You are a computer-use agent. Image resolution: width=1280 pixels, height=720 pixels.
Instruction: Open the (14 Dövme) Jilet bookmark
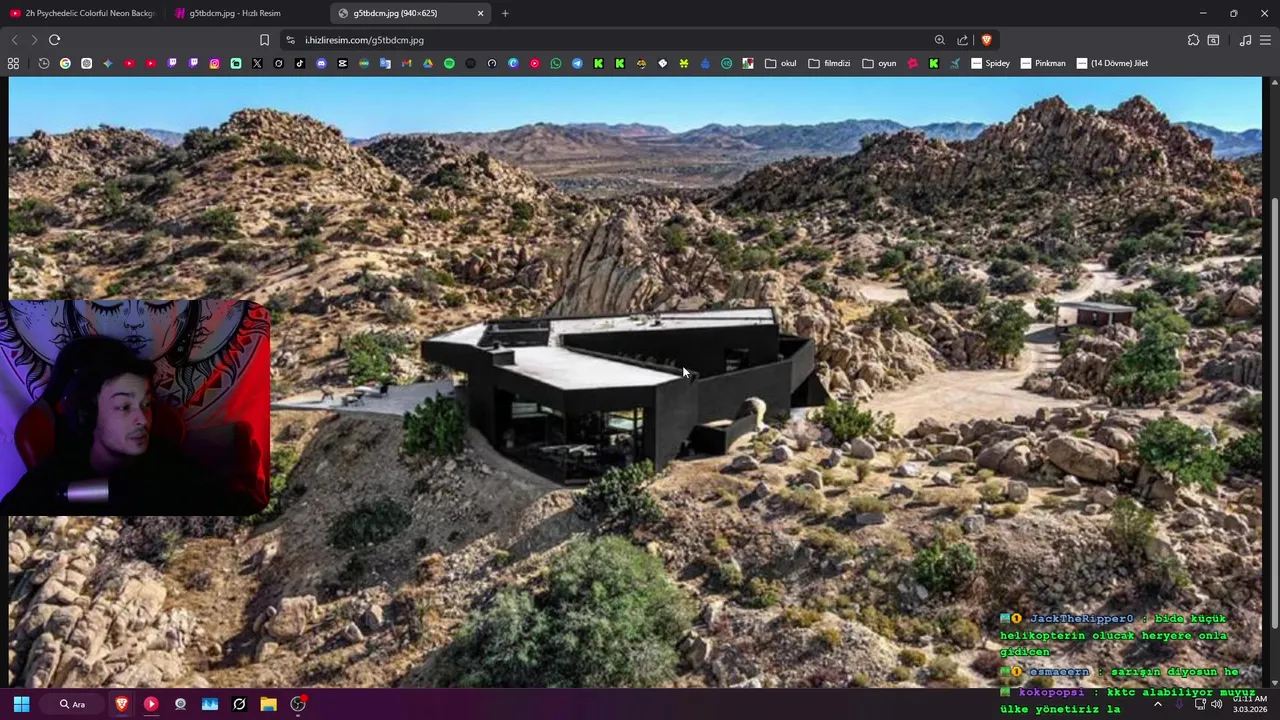(1112, 63)
